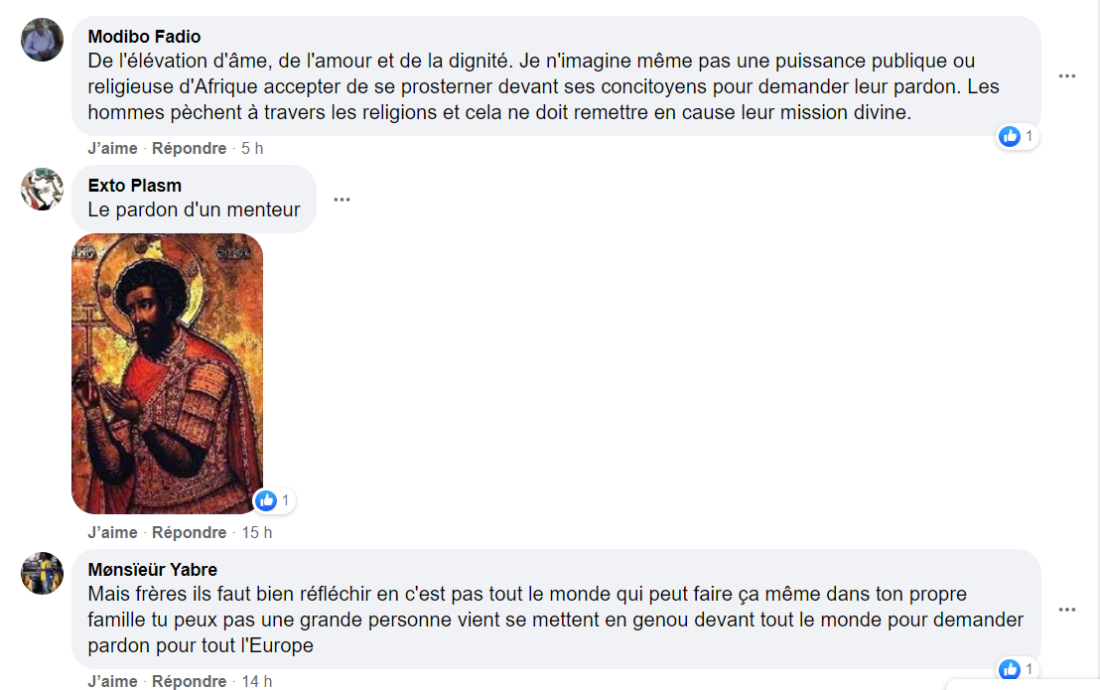This screenshot has height=690, width=1100.
Task: Open options menu for Exto Plasm's comment
Action: [x=342, y=200]
